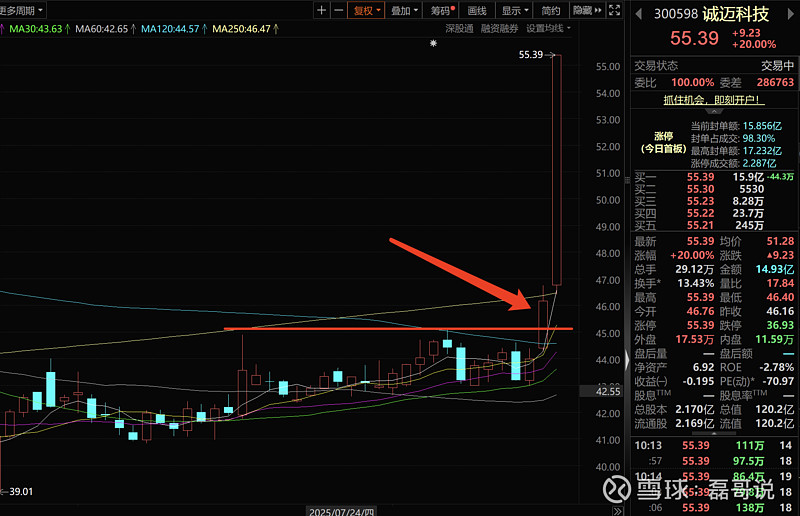Click the 买五 price 55.21 row
This screenshot has height=516, width=800.
click(x=714, y=225)
